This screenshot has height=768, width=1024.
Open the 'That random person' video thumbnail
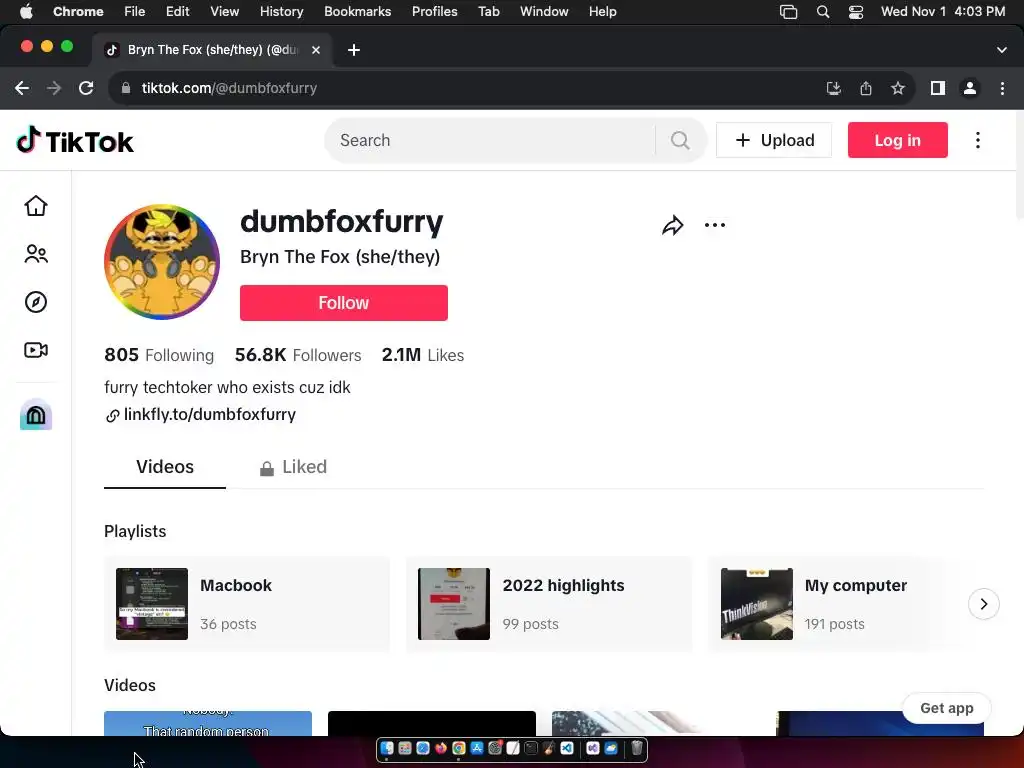[x=208, y=723]
